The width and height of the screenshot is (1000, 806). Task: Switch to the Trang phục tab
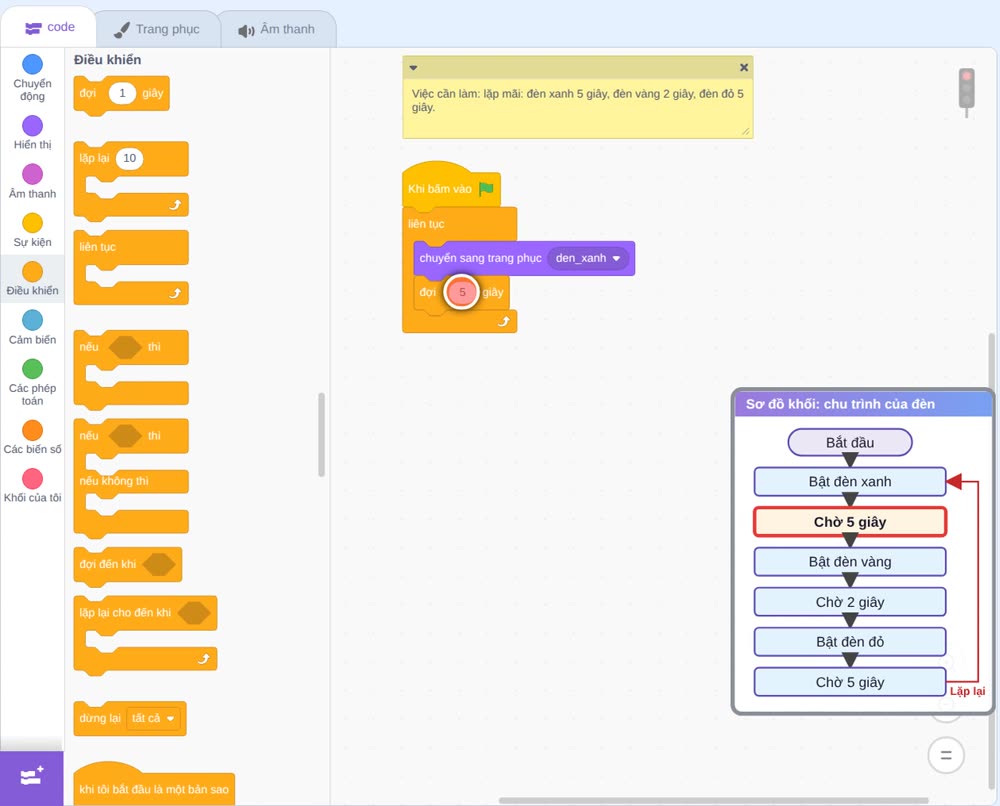click(157, 29)
